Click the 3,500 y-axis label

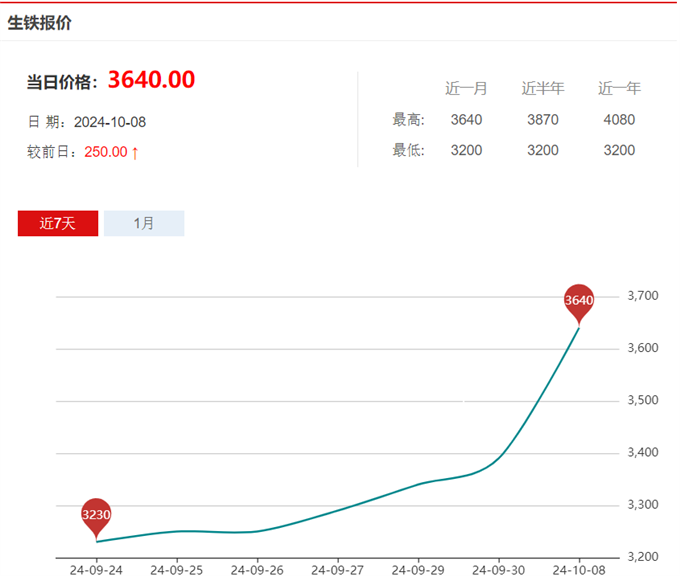click(641, 400)
